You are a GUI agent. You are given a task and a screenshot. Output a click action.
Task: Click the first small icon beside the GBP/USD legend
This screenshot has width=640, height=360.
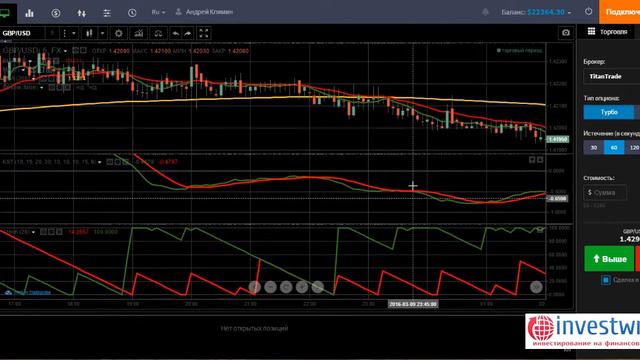click(76, 51)
